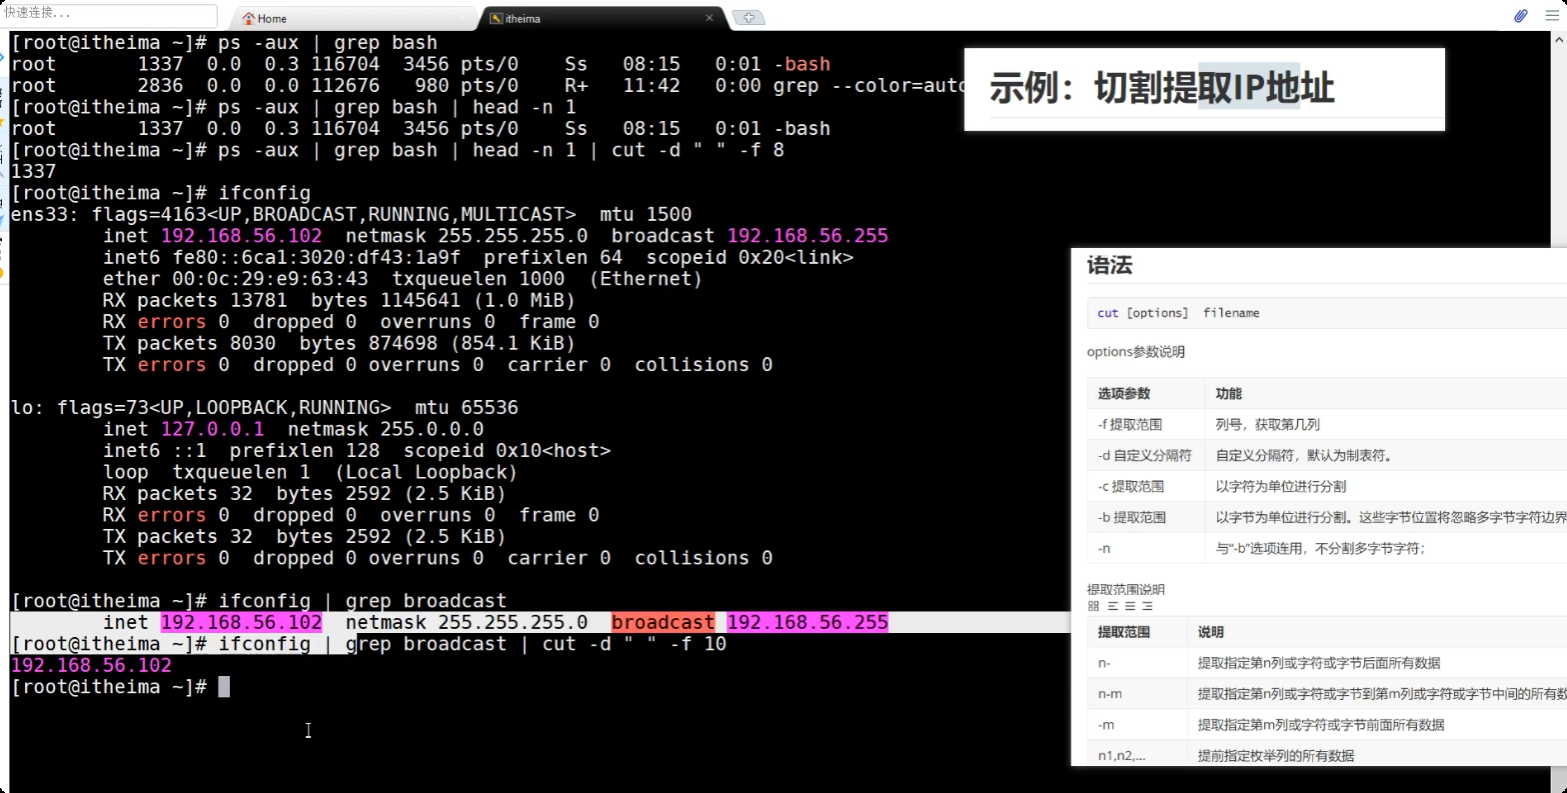Image resolution: width=1567 pixels, height=793 pixels.
Task: Click the scroll-up arrow of terminal scrollbar
Action: (x=1558, y=39)
